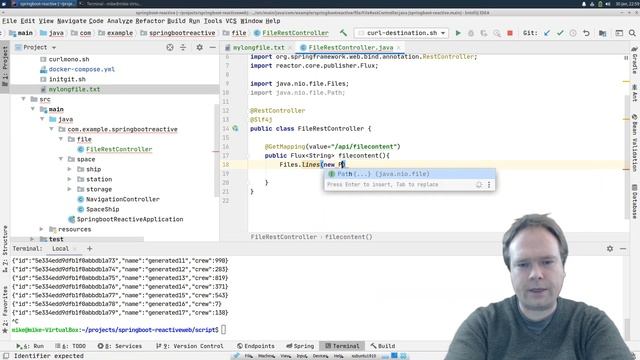The height and width of the screenshot is (360, 640).
Task: Open Project panel settings gear
Action: pyautogui.click(x=199, y=47)
